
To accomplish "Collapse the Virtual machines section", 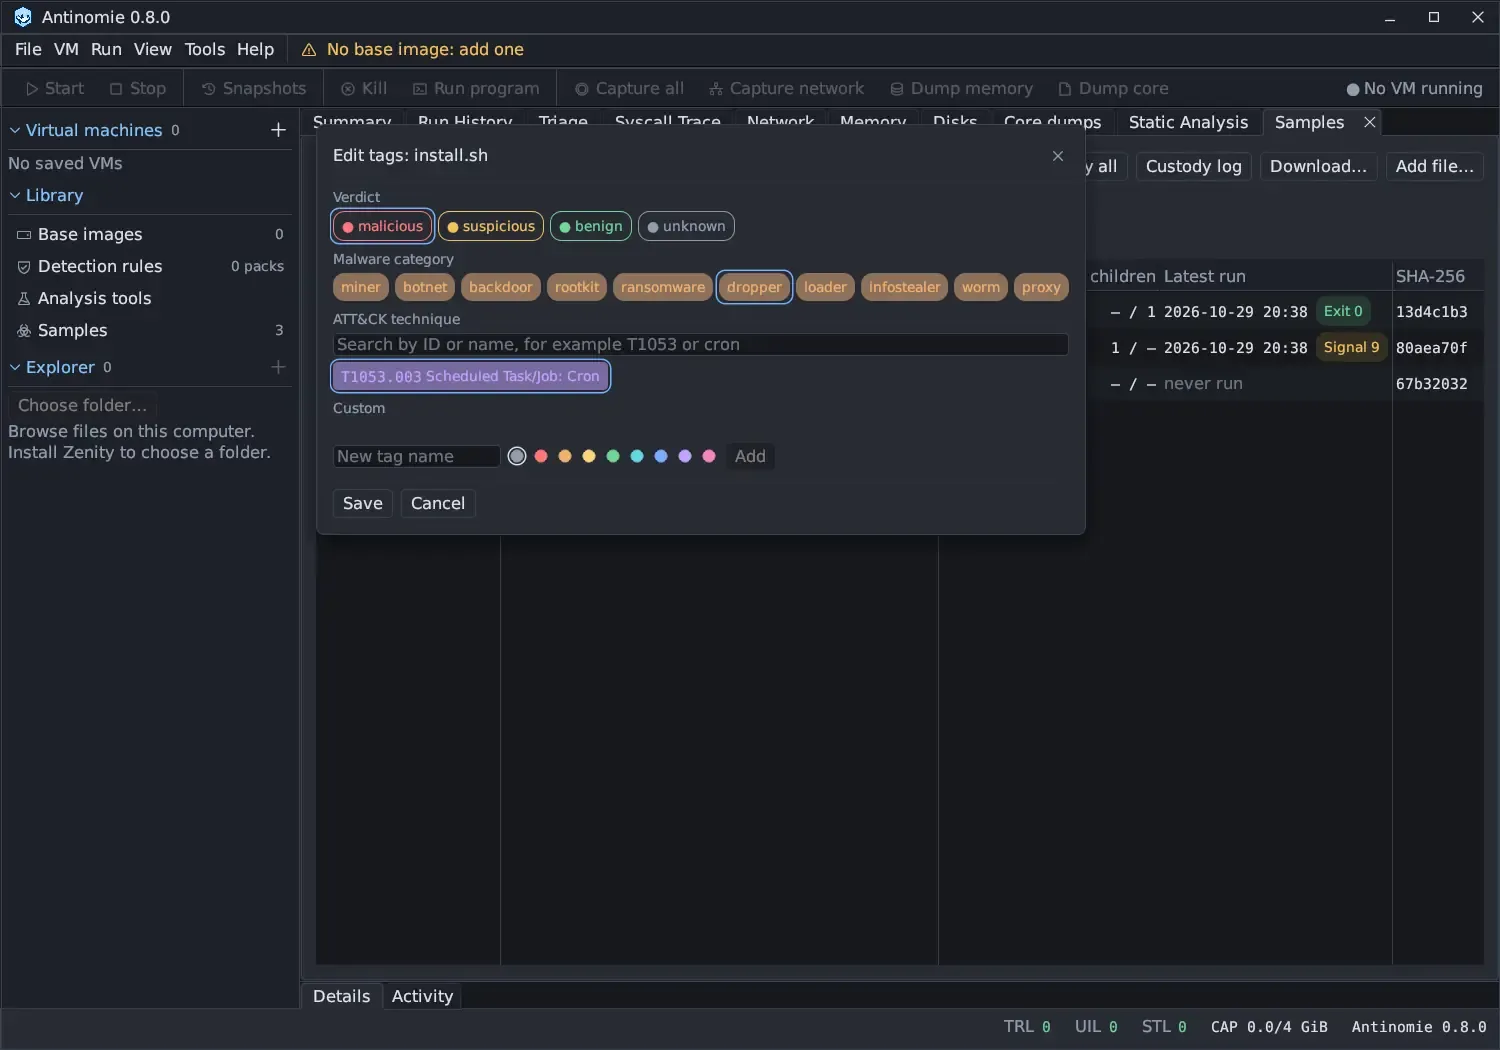I will pos(15,130).
